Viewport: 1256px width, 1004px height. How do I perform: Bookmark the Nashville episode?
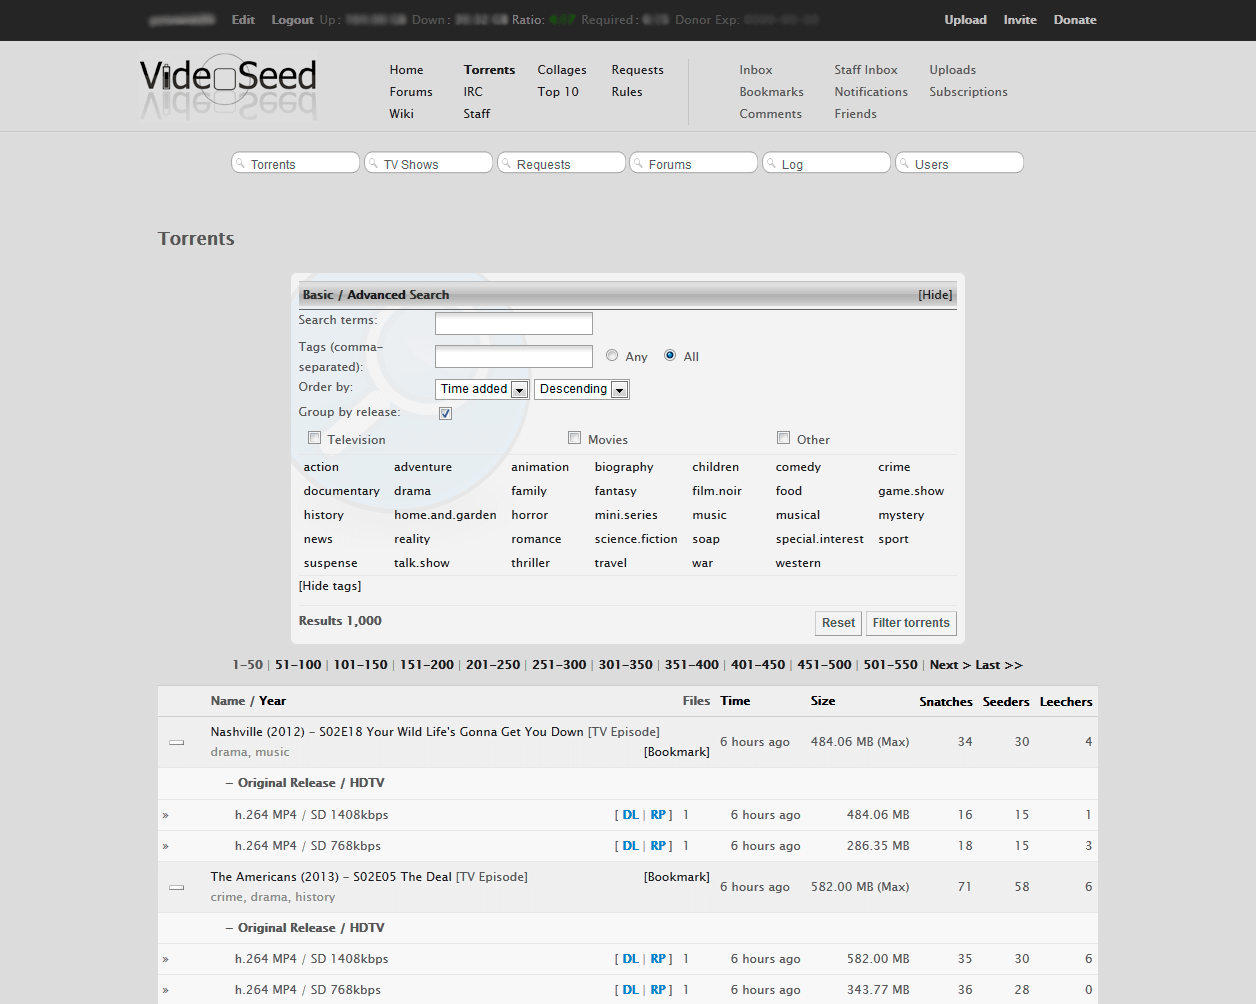(677, 752)
